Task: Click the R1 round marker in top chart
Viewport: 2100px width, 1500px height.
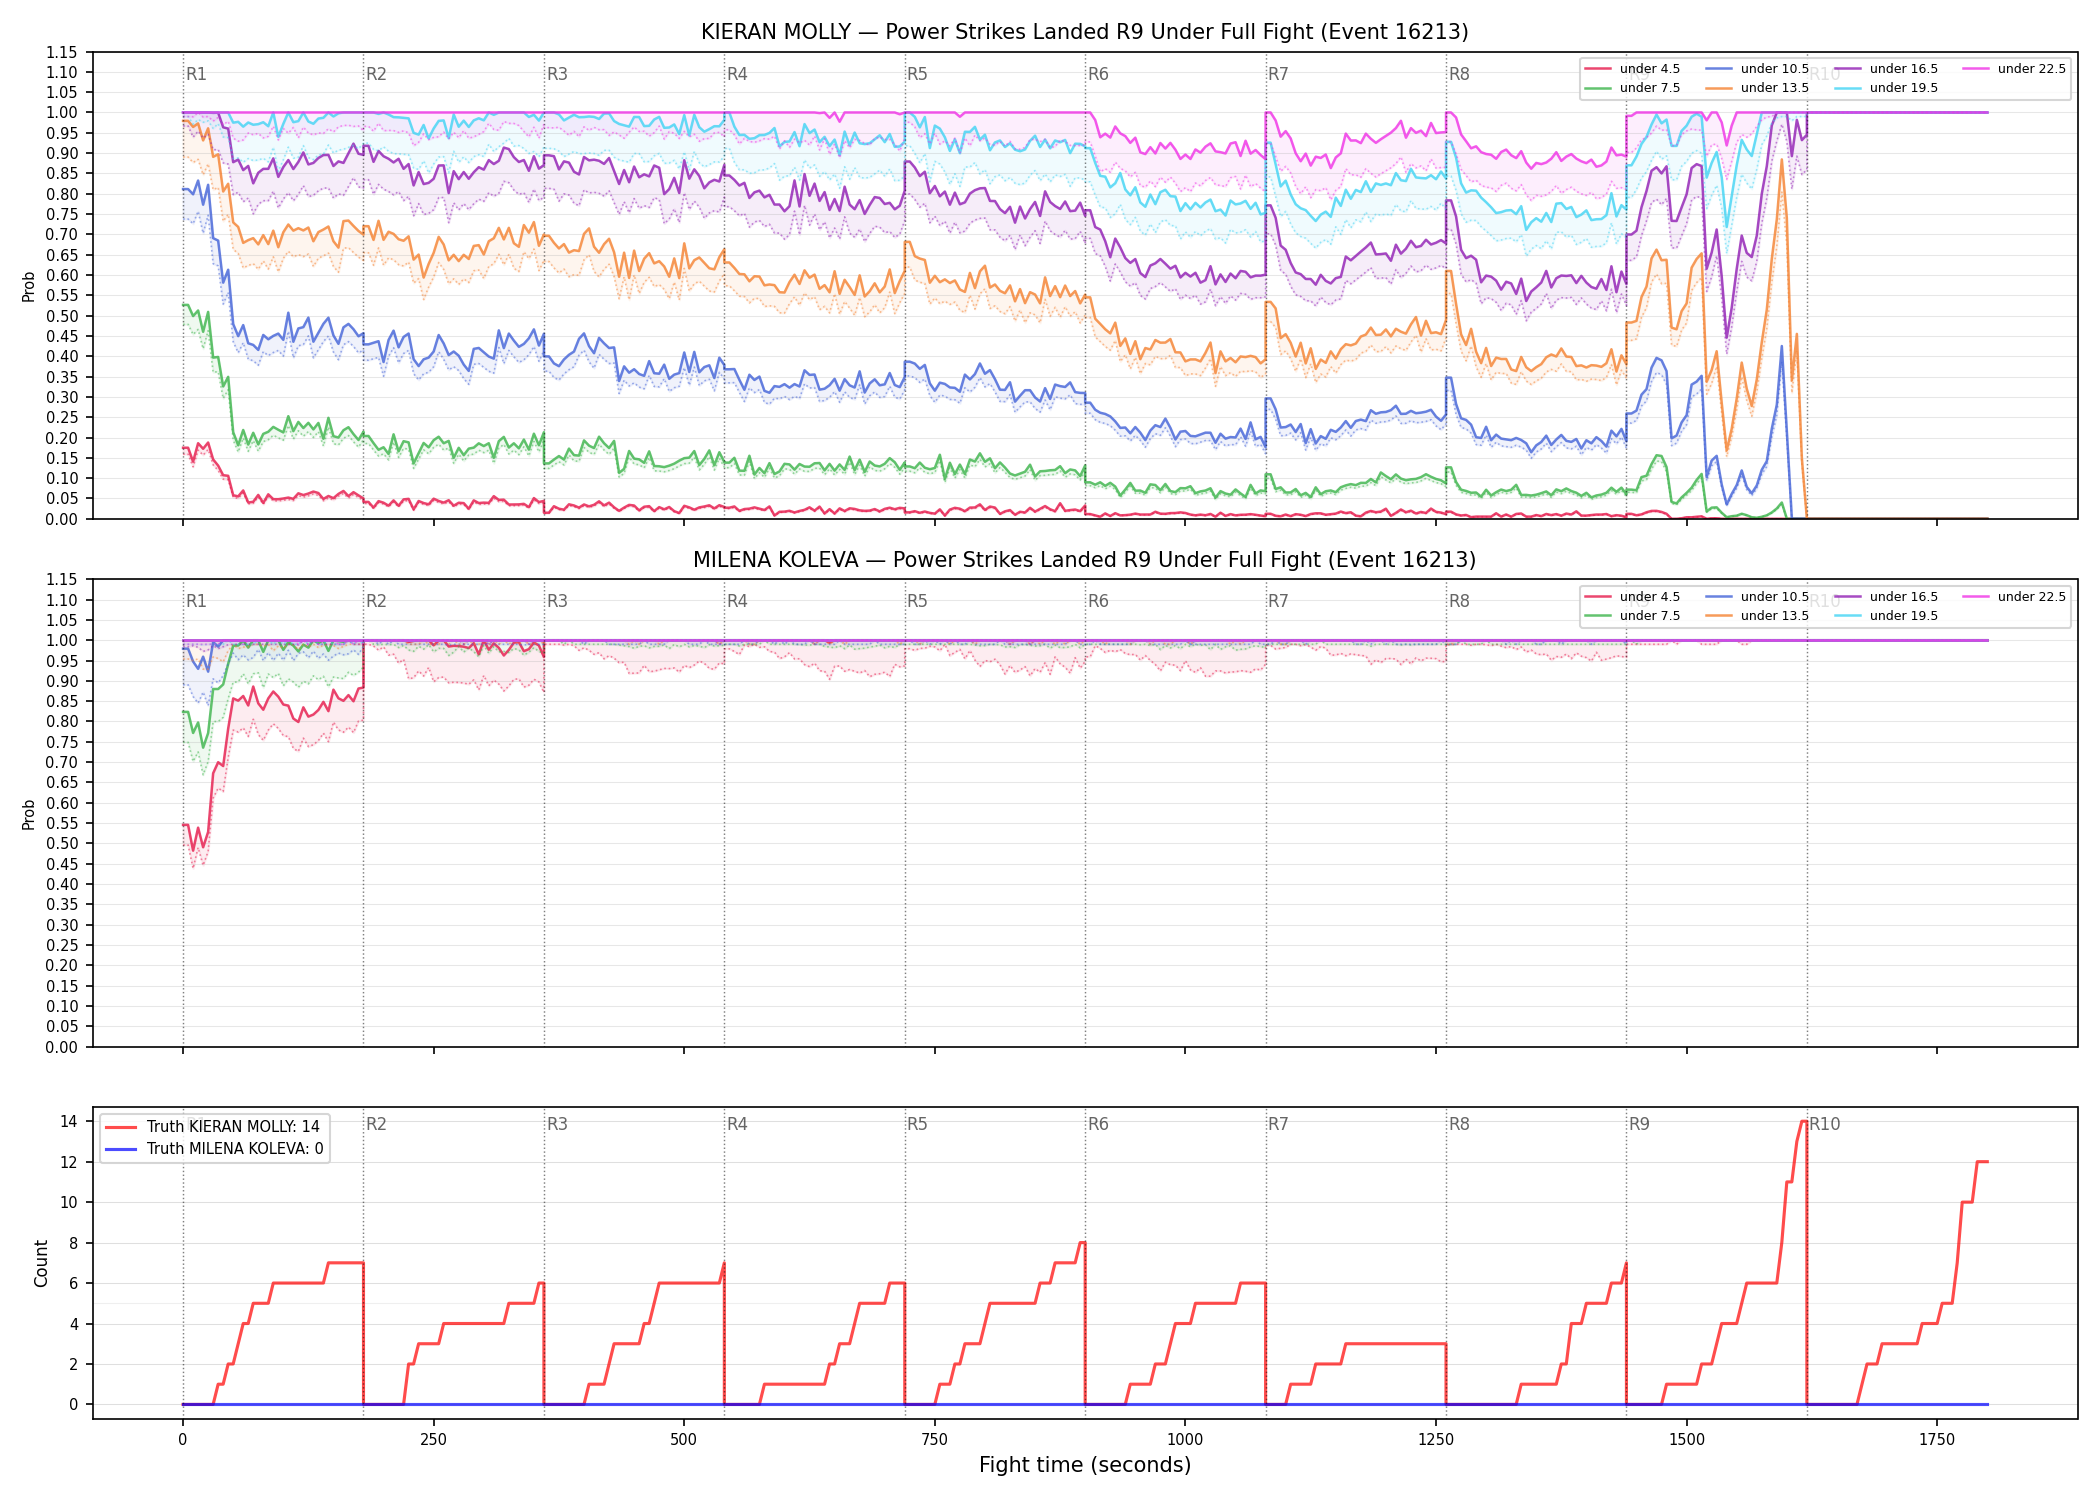Action: point(196,74)
